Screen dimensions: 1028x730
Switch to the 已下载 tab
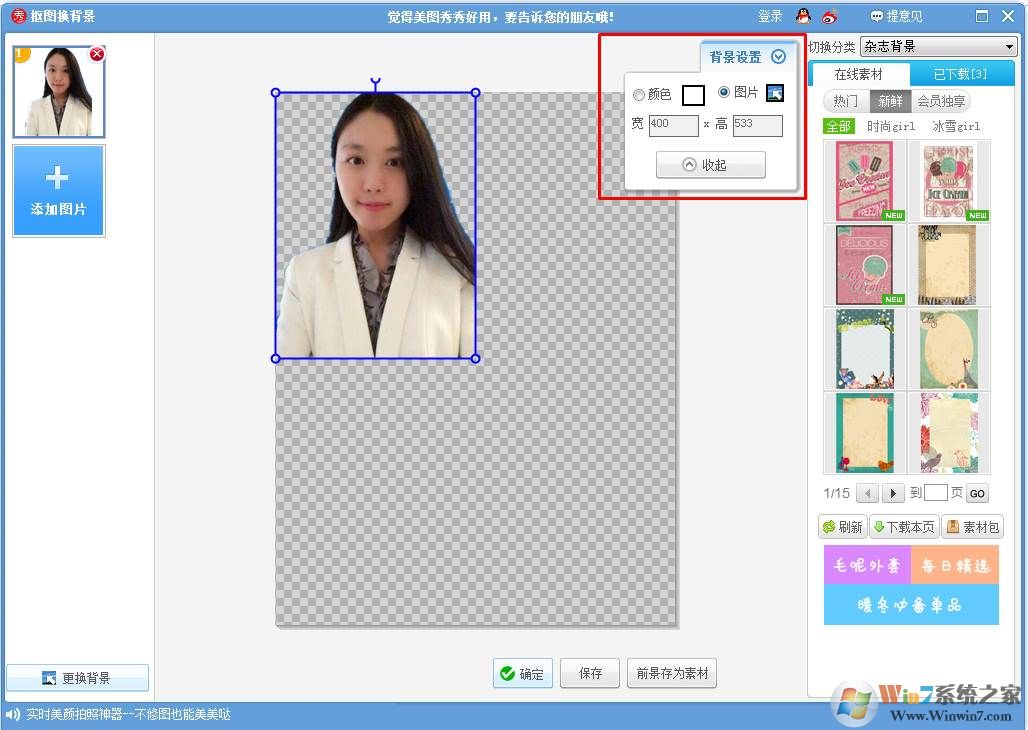960,74
